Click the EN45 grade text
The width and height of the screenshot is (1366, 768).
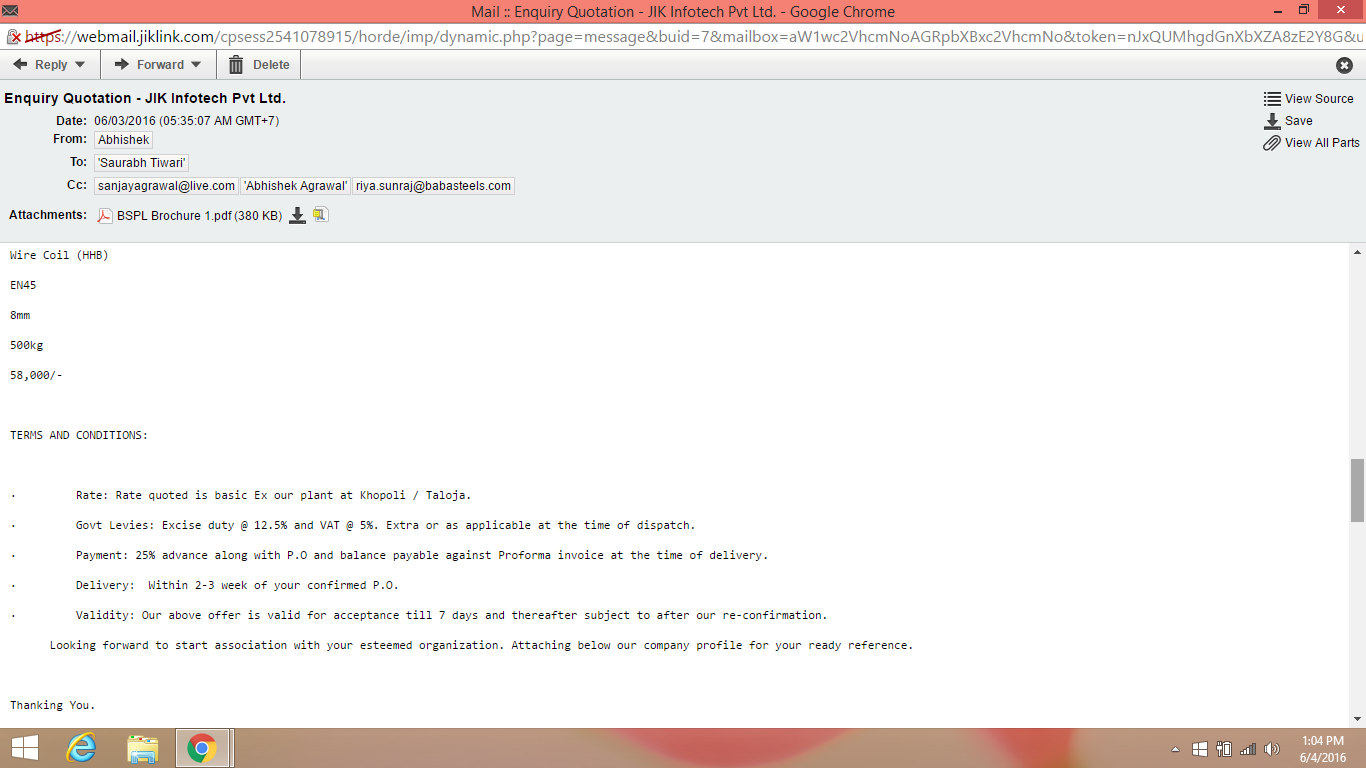coord(23,285)
